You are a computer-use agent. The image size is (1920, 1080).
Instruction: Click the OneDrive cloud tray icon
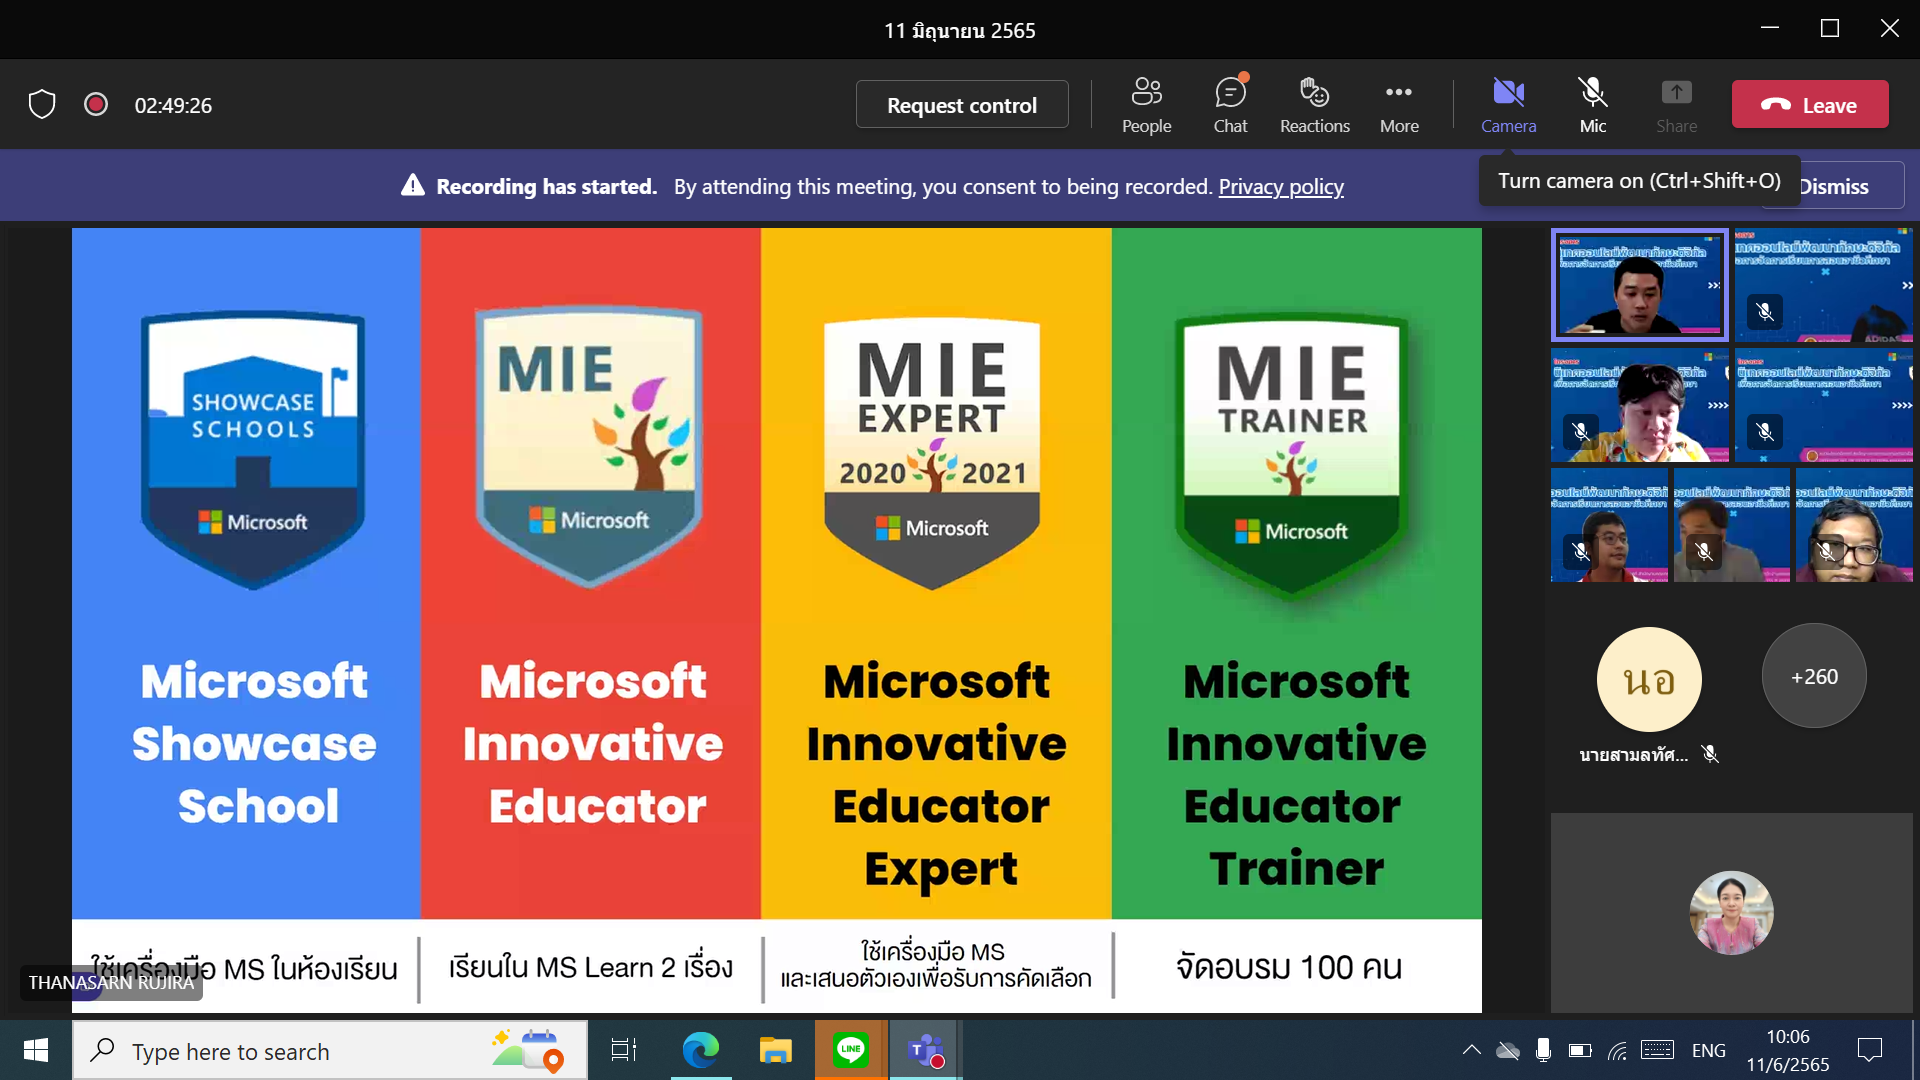(1507, 1050)
